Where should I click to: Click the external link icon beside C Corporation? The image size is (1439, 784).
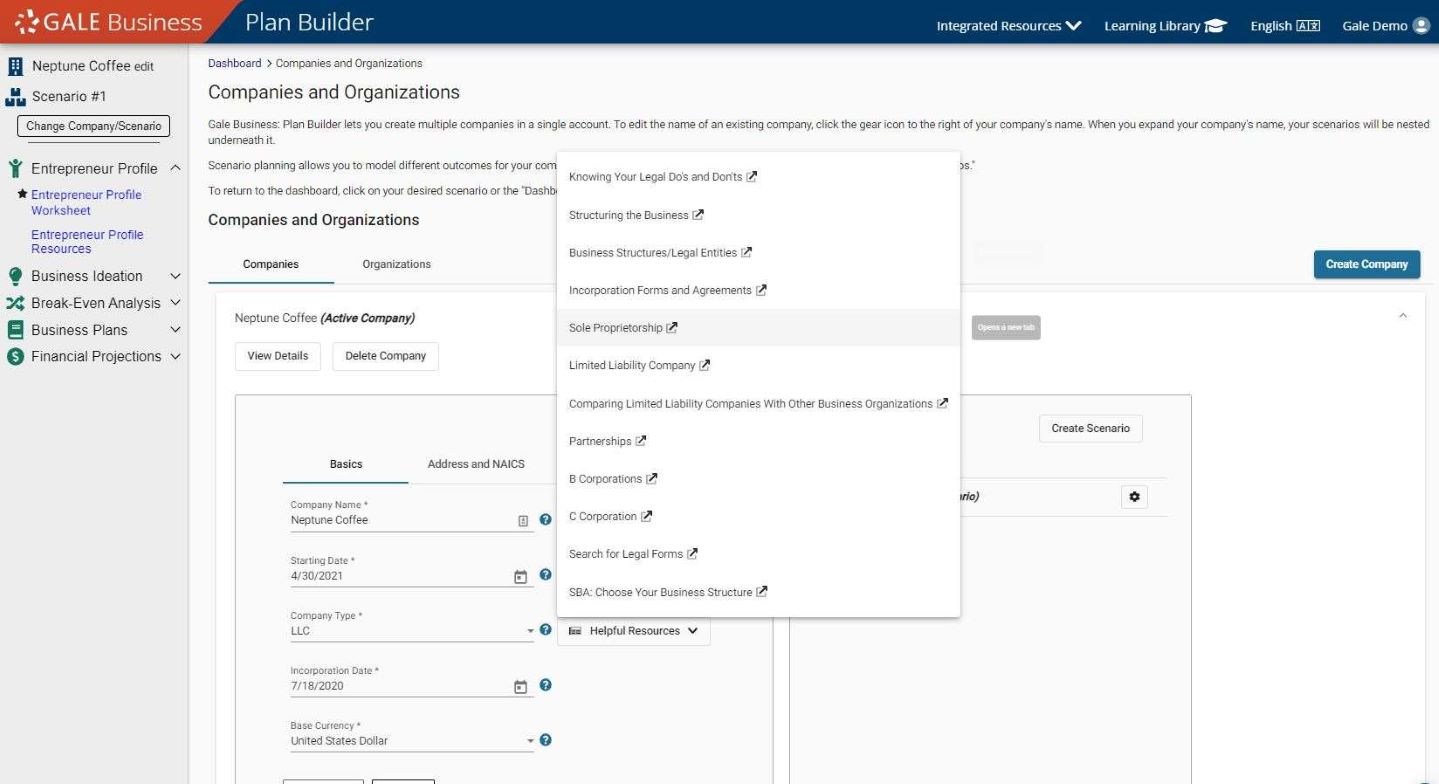click(647, 517)
